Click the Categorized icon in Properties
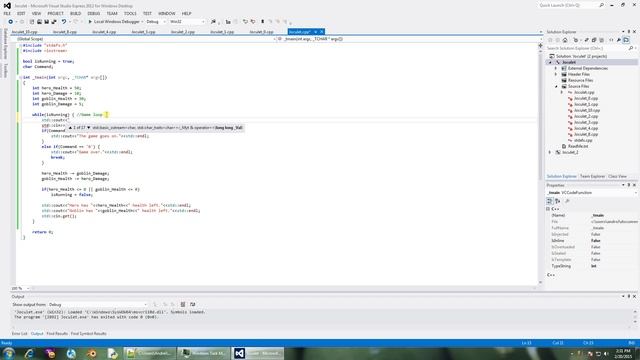 (x=550, y=201)
